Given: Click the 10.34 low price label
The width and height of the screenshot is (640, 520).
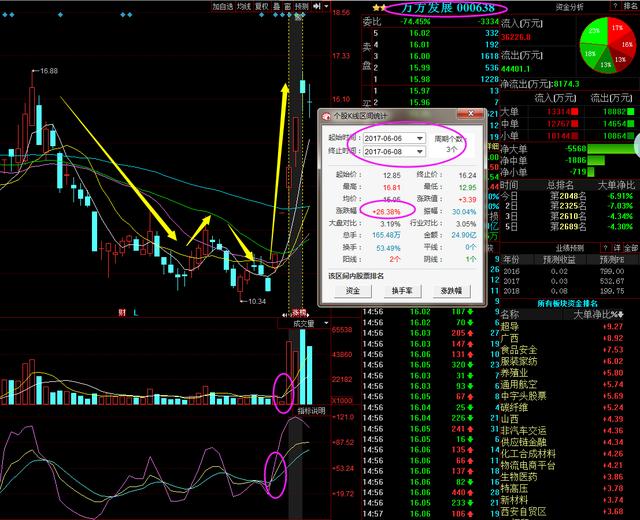Looking at the screenshot, I should pos(257,301).
